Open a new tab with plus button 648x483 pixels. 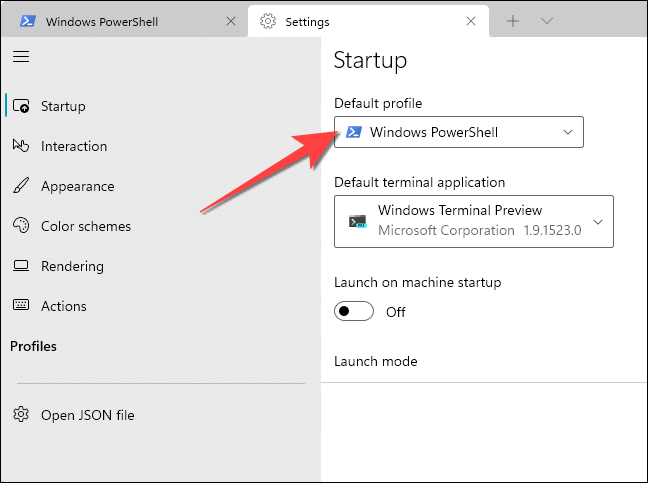point(513,21)
